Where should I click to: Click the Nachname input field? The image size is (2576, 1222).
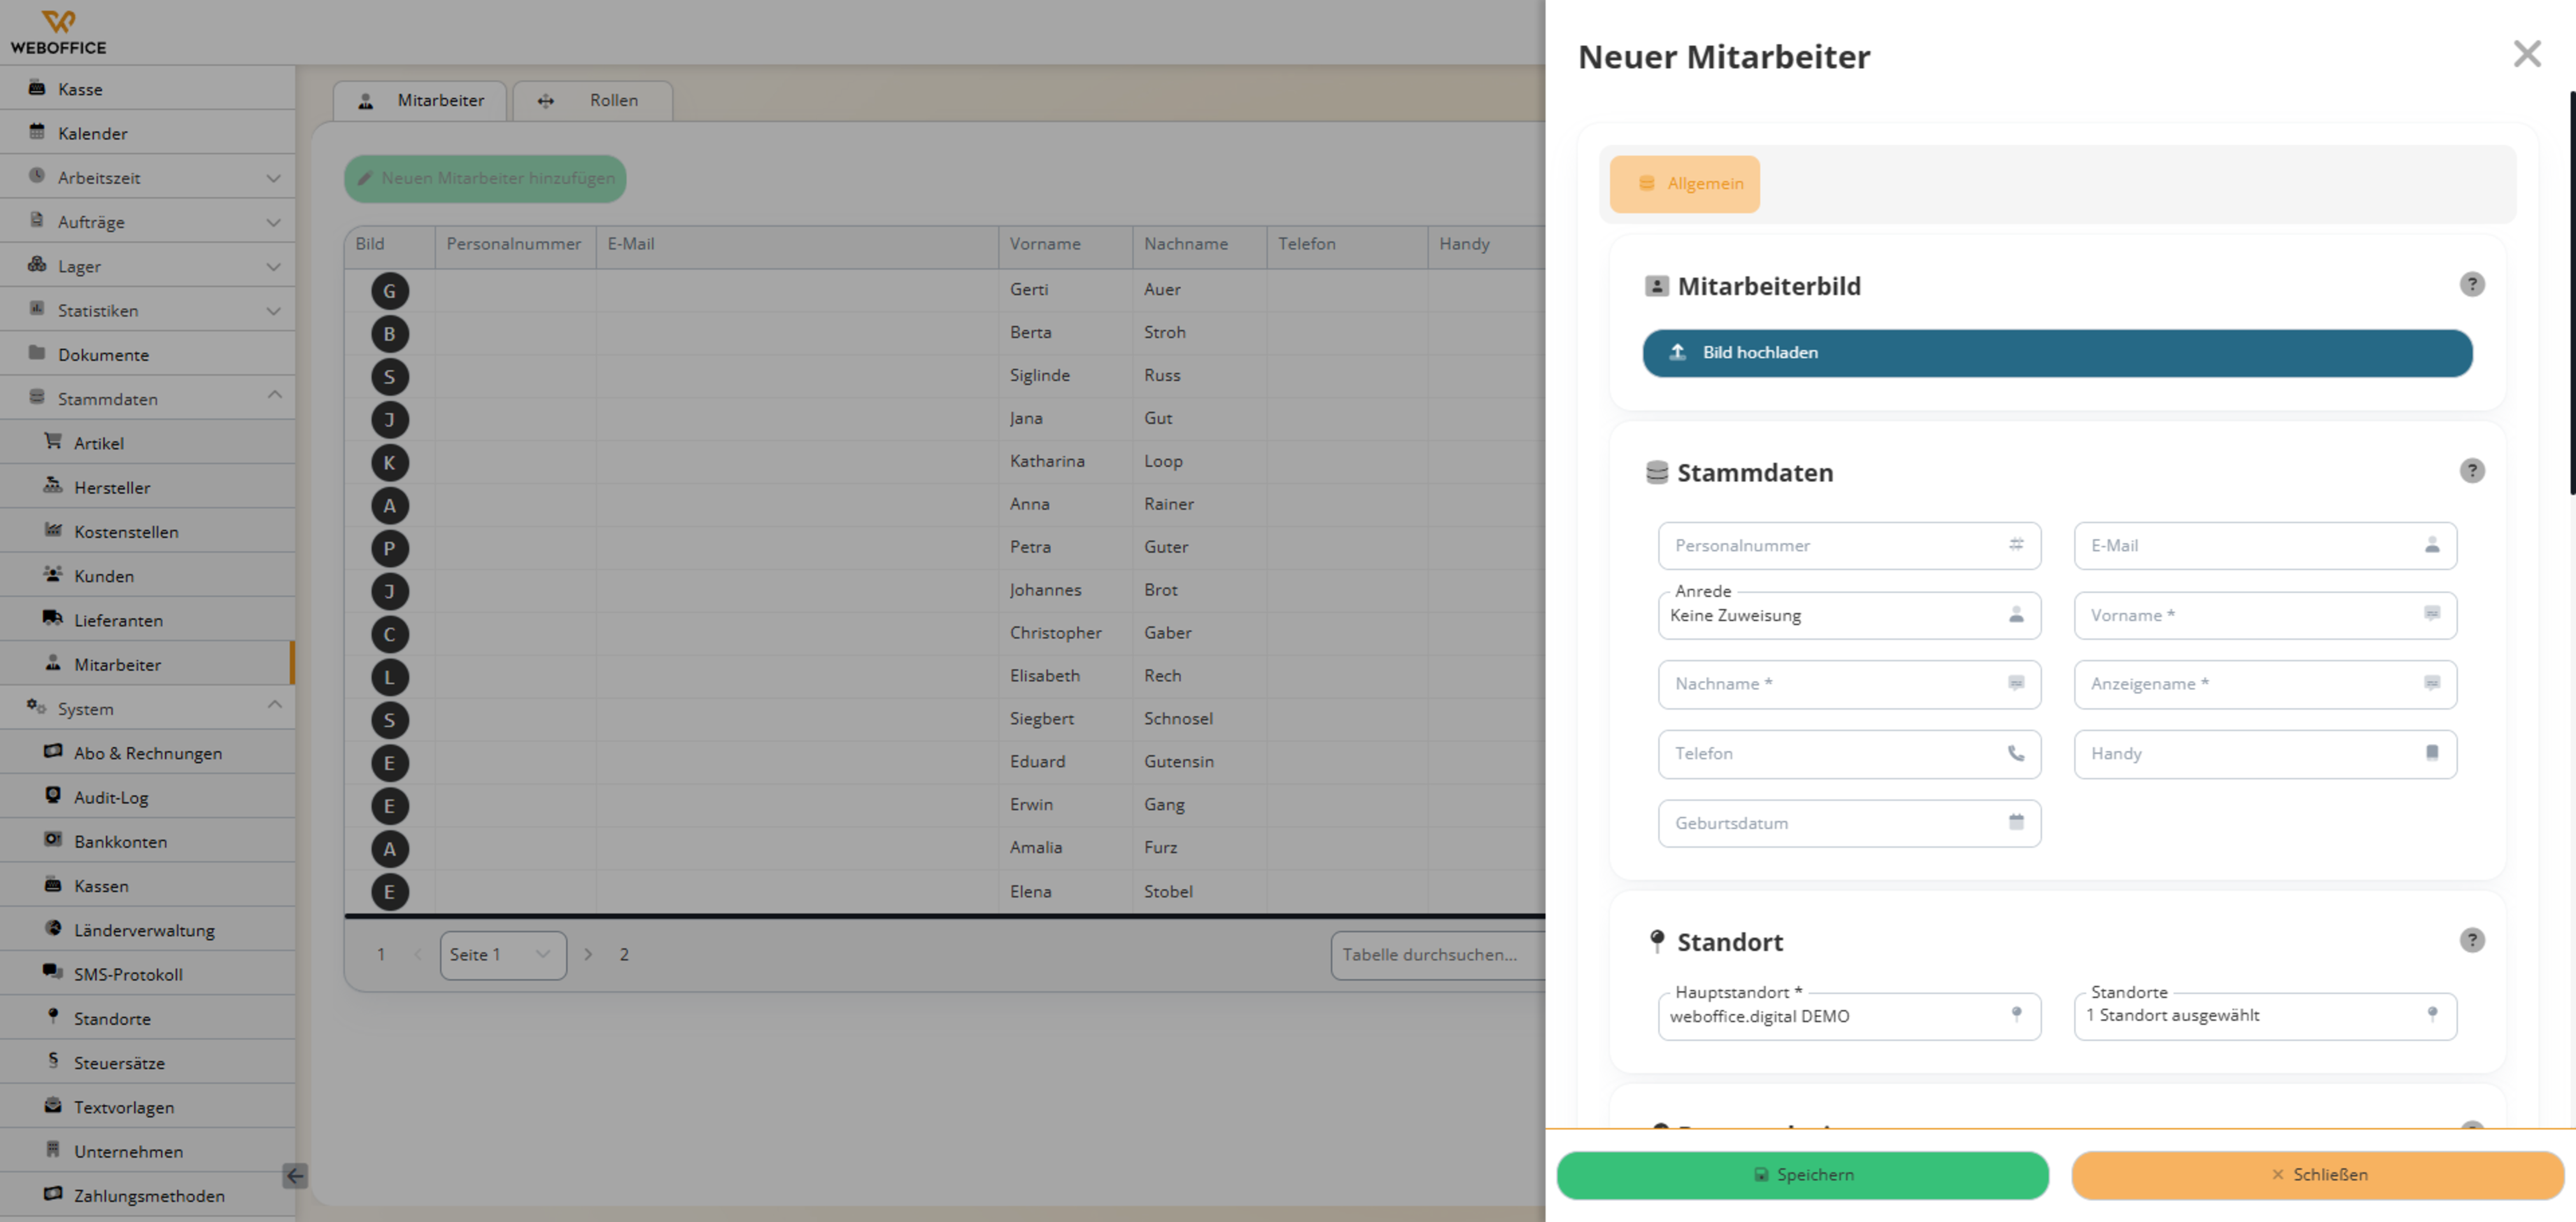coord(1849,684)
